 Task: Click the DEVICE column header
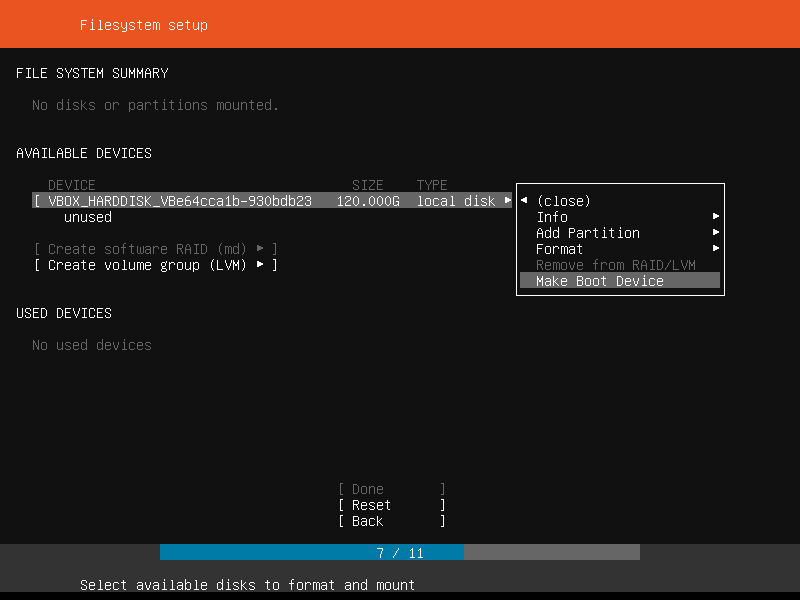click(72, 185)
